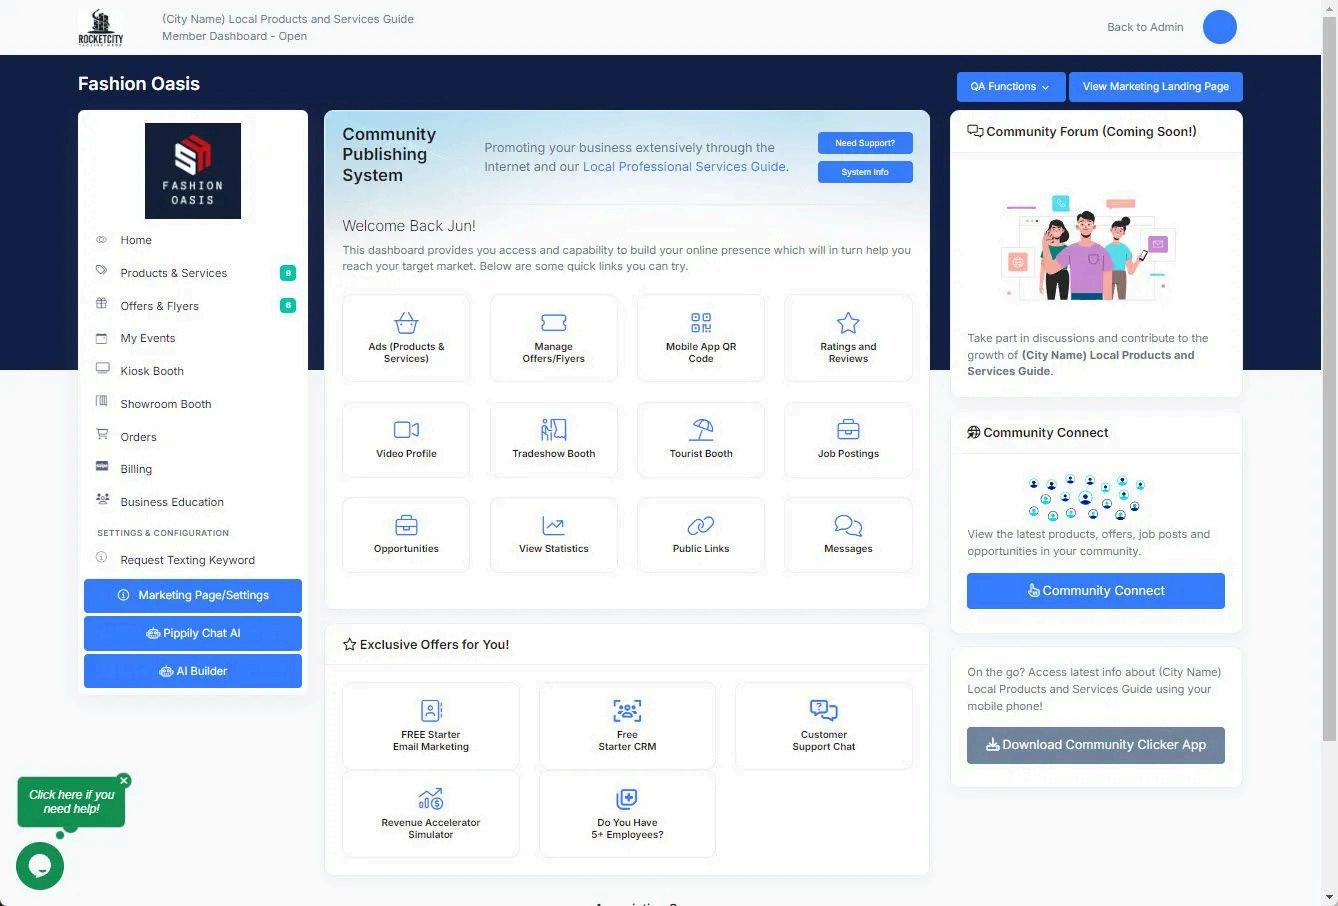This screenshot has width=1338, height=906.
Task: Open the Messages chat bubbles tile
Action: point(848,535)
